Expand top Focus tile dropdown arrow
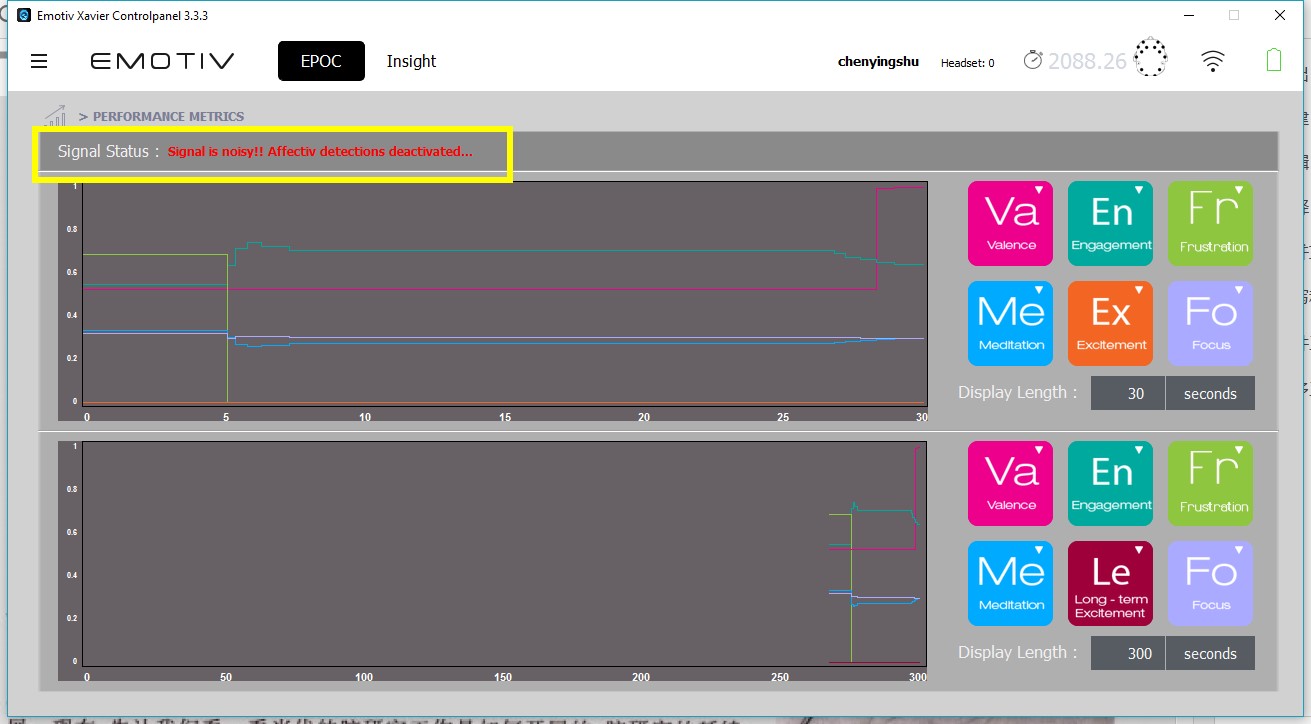The image size is (1311, 724). (x=1239, y=290)
